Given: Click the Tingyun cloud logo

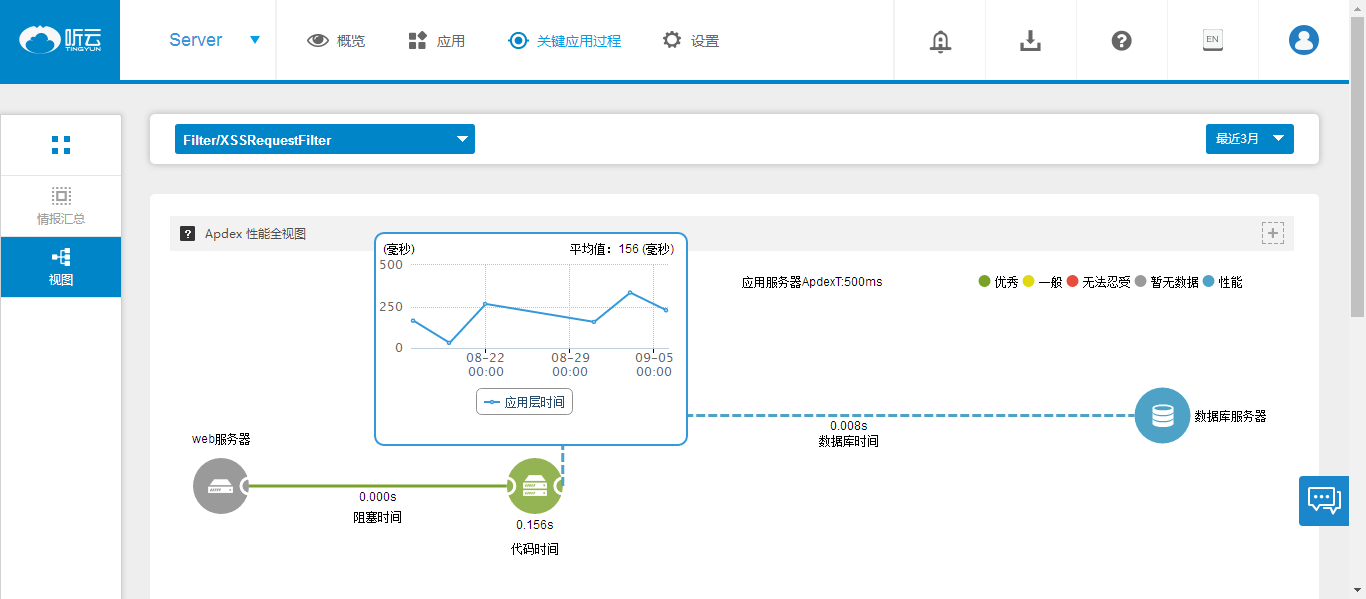Looking at the screenshot, I should click(60, 40).
